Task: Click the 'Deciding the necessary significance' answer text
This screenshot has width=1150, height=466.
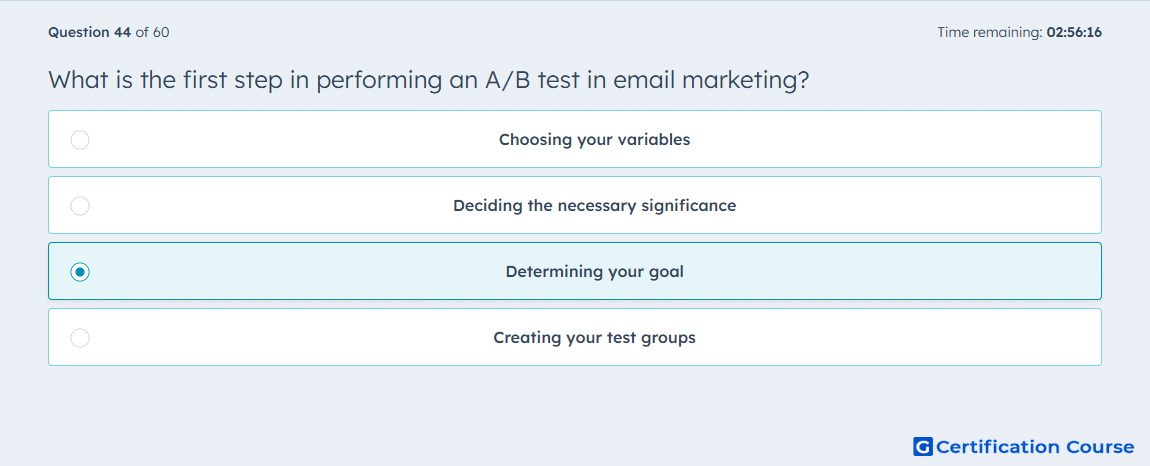Action: click(594, 205)
